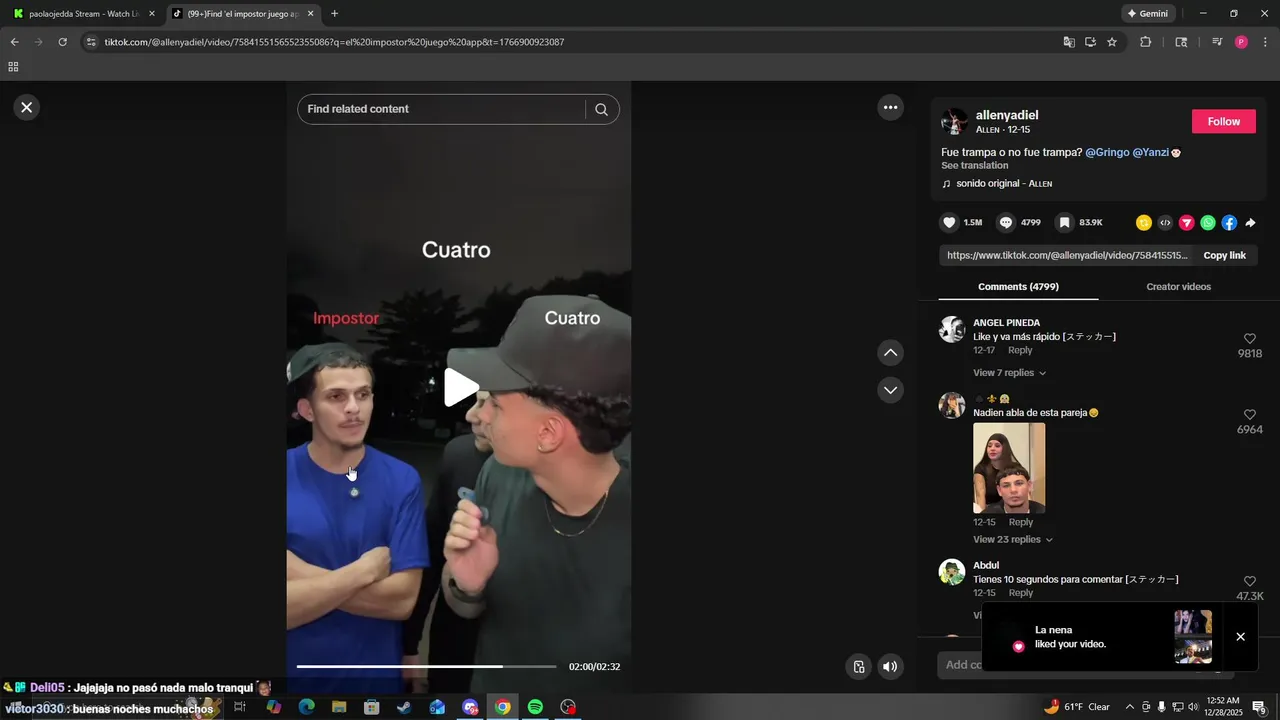Open the @Gringo mention
Viewport: 1280px width, 720px height.
click(x=1107, y=152)
